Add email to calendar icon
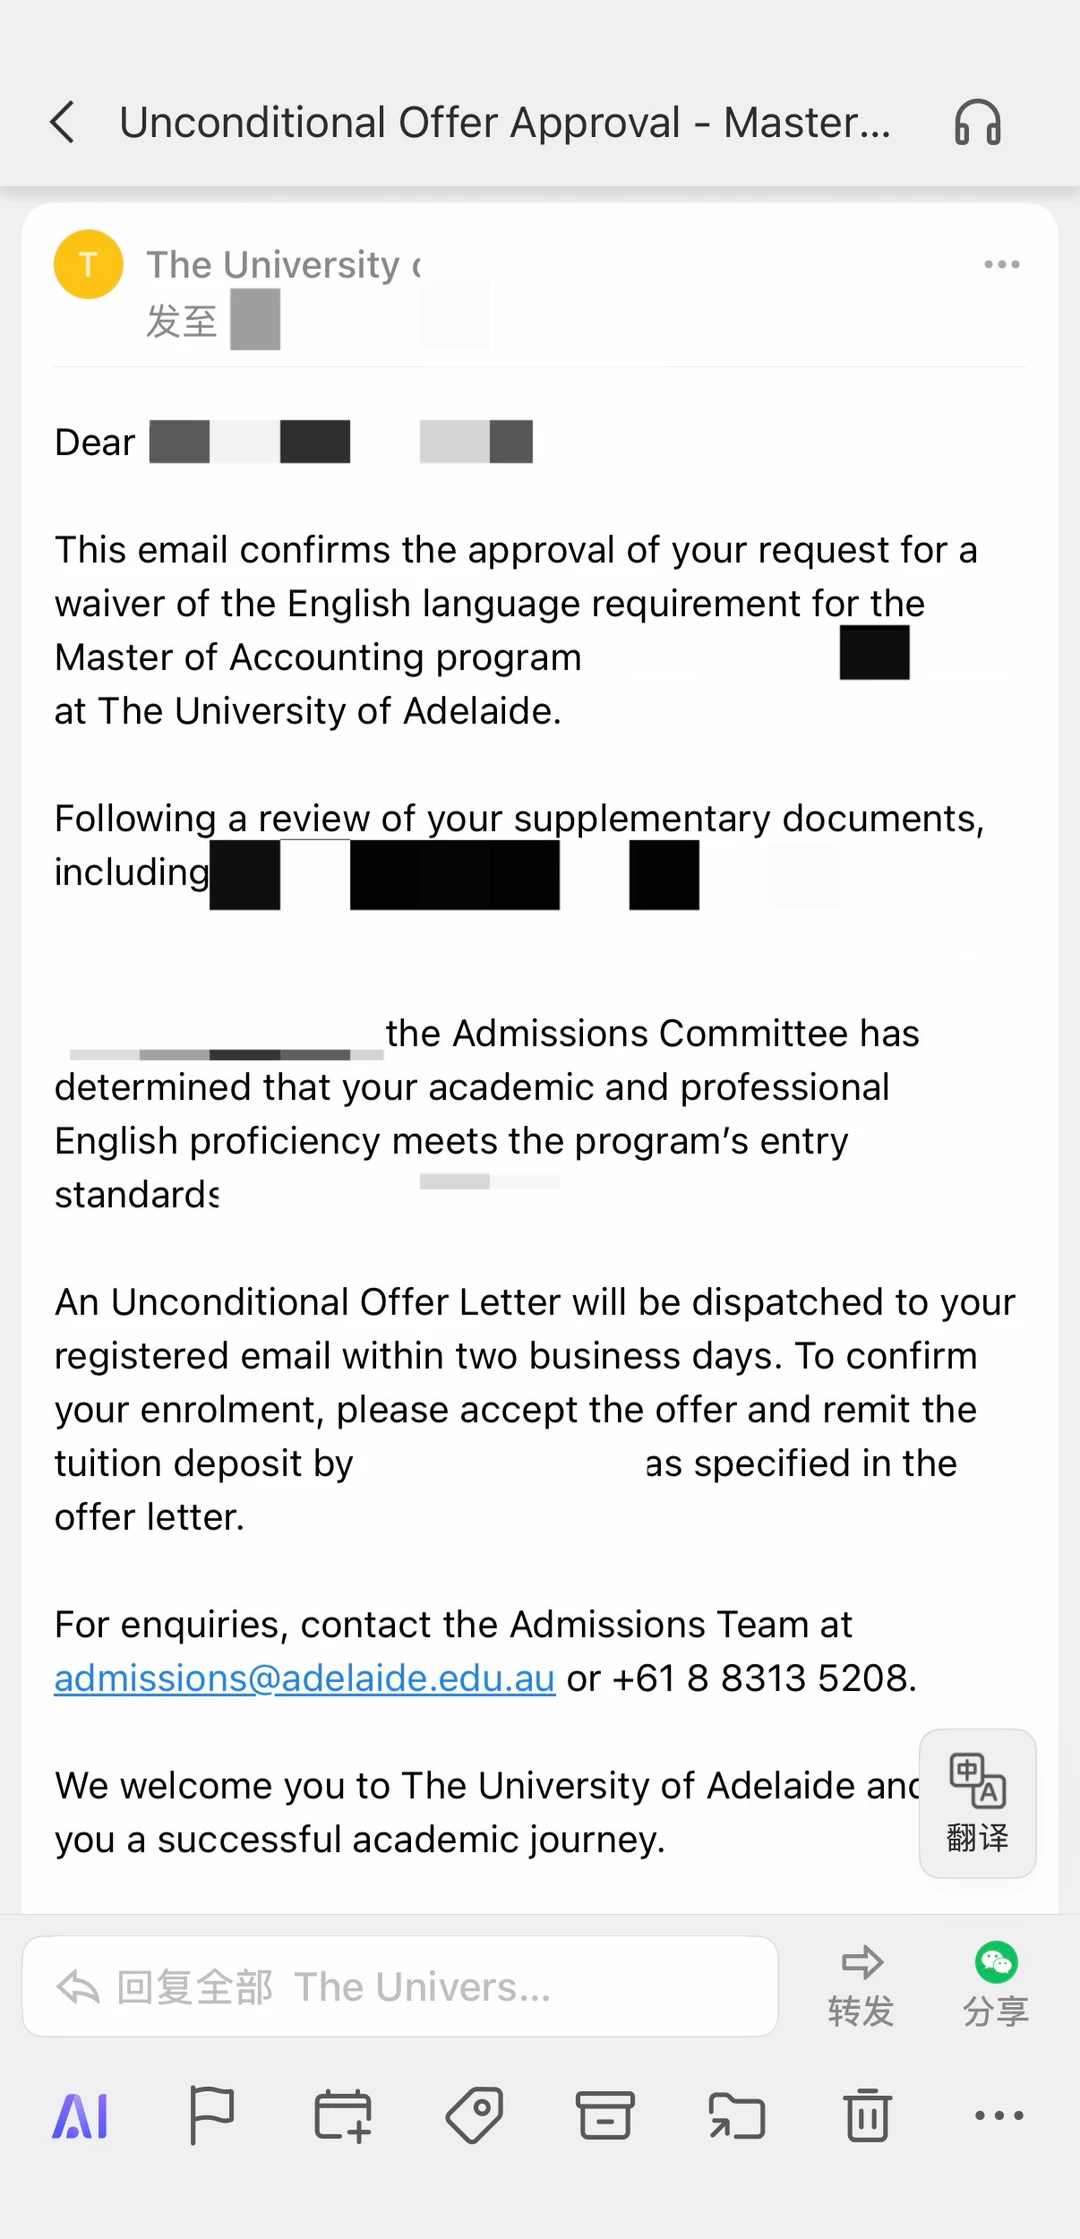1080x2239 pixels. (x=342, y=2116)
